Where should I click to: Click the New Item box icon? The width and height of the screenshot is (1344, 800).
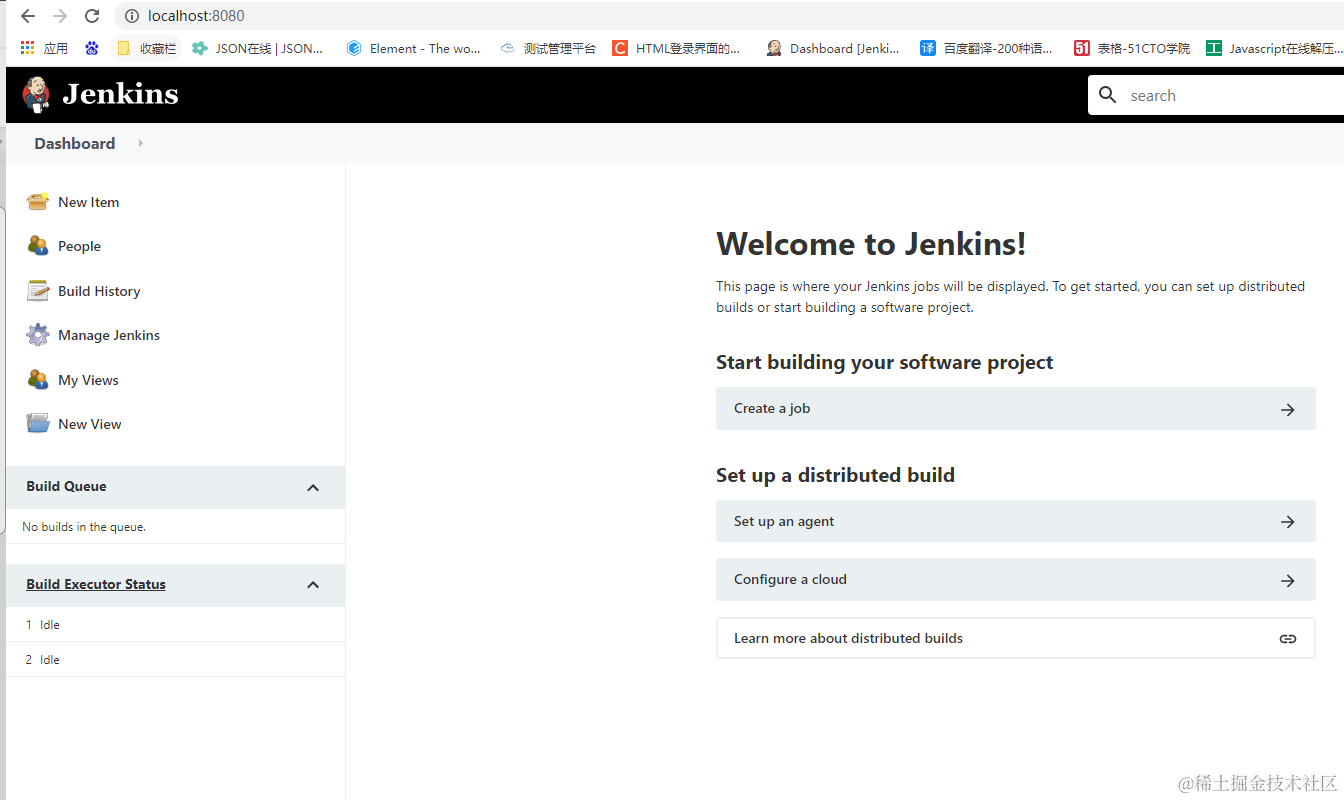click(x=38, y=202)
